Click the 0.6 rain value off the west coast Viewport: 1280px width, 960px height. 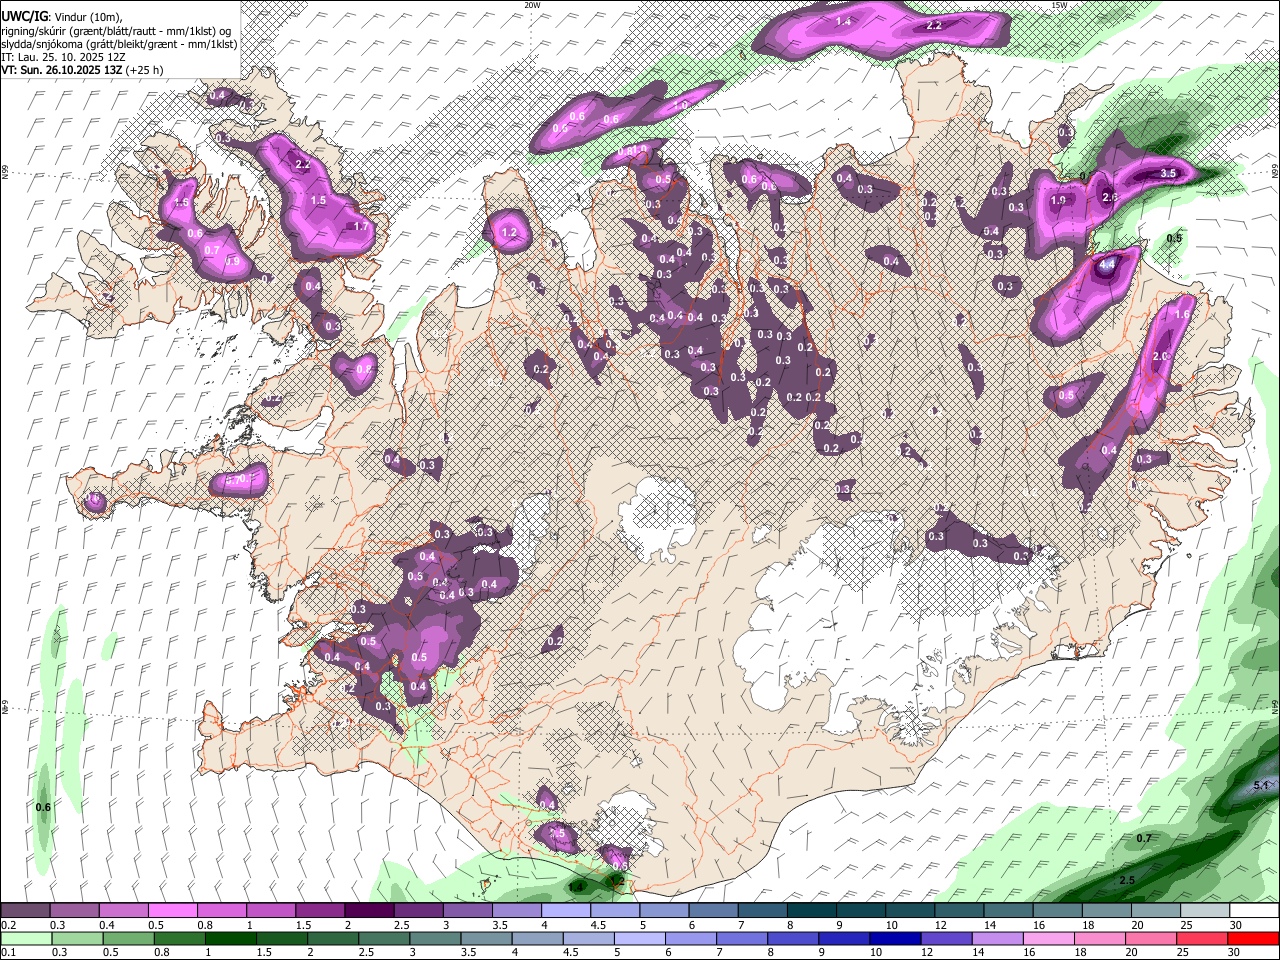(x=43, y=807)
